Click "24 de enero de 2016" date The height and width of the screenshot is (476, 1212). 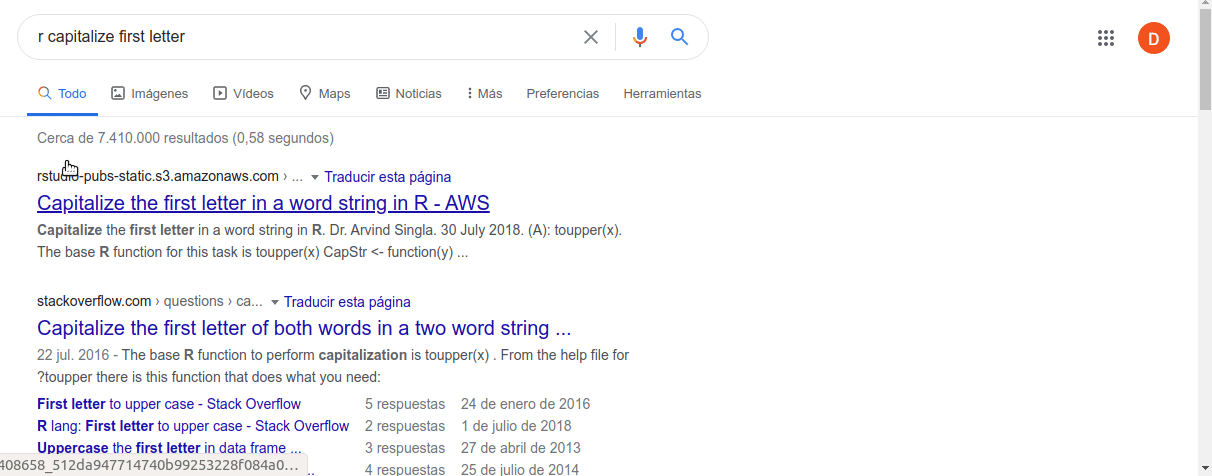[526, 404]
